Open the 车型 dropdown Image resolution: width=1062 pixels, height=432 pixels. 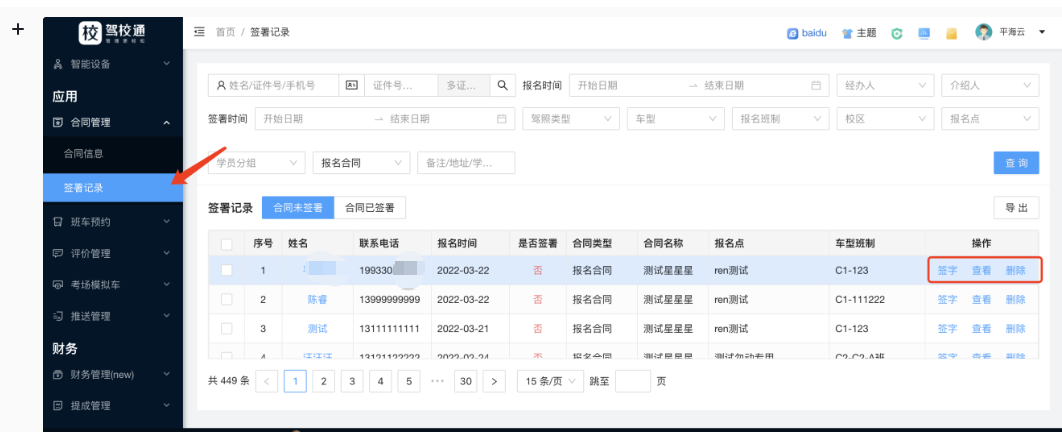coord(675,118)
